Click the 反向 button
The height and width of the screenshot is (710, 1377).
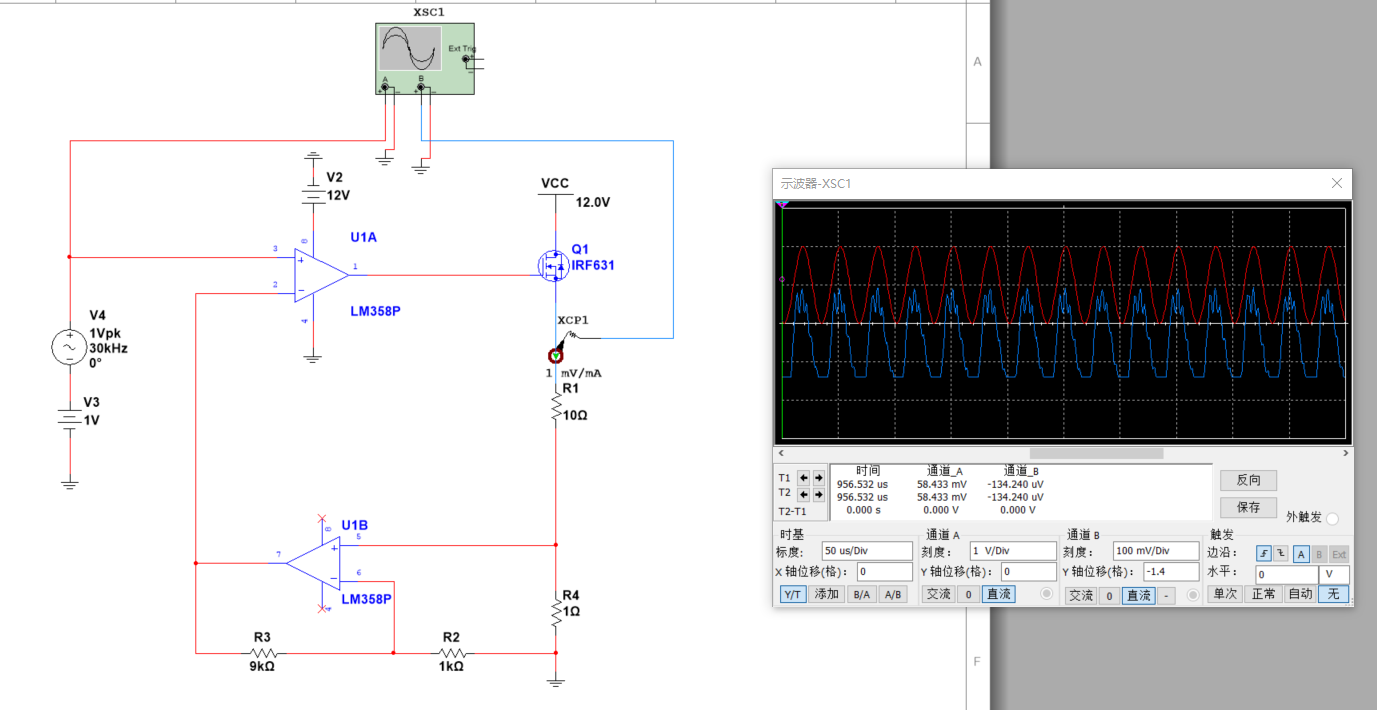point(1248,480)
